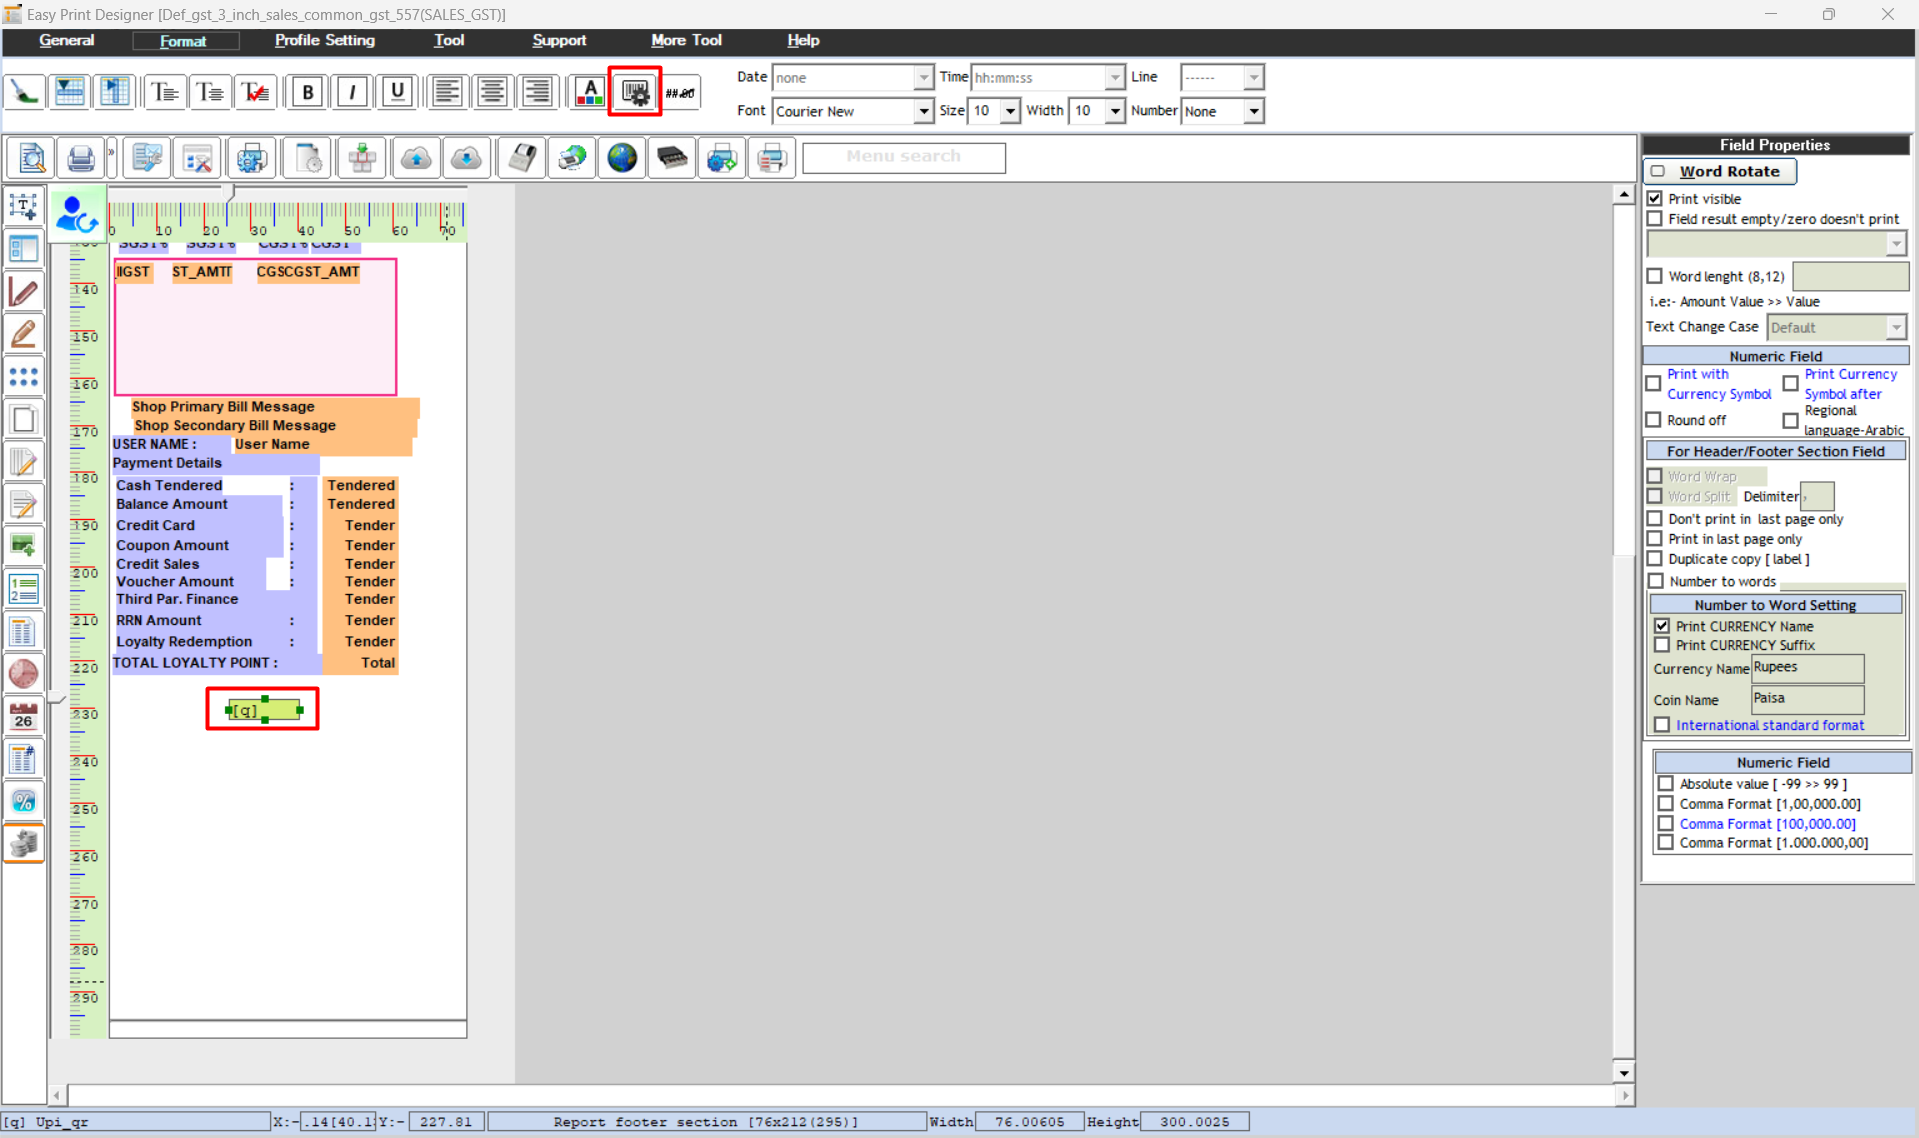Open the Date format dropdown
The height and width of the screenshot is (1138, 1919).
click(923, 77)
